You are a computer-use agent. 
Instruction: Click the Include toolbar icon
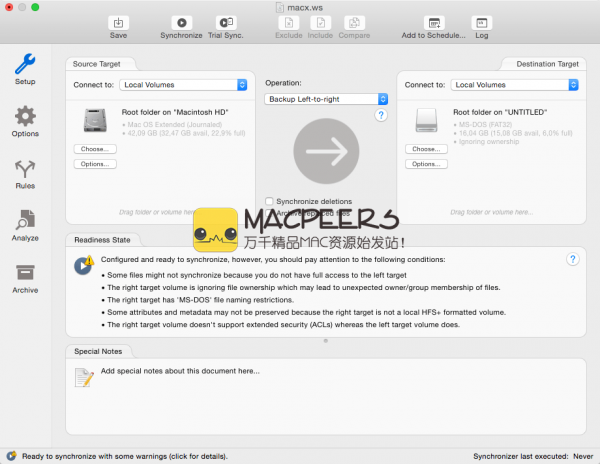(x=321, y=23)
